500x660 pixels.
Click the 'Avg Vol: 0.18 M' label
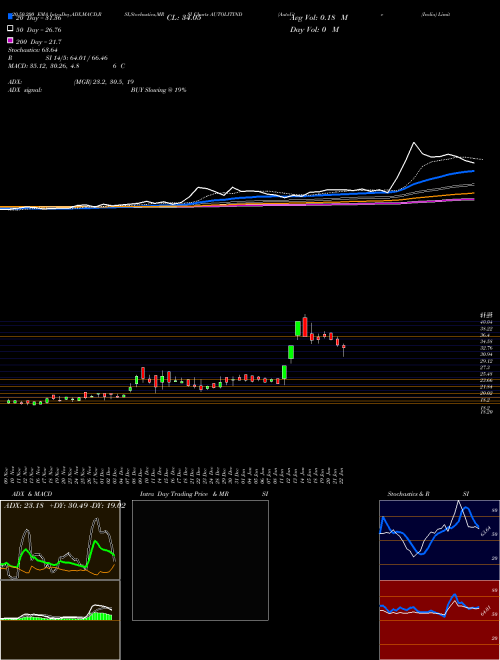pyautogui.click(x=319, y=18)
